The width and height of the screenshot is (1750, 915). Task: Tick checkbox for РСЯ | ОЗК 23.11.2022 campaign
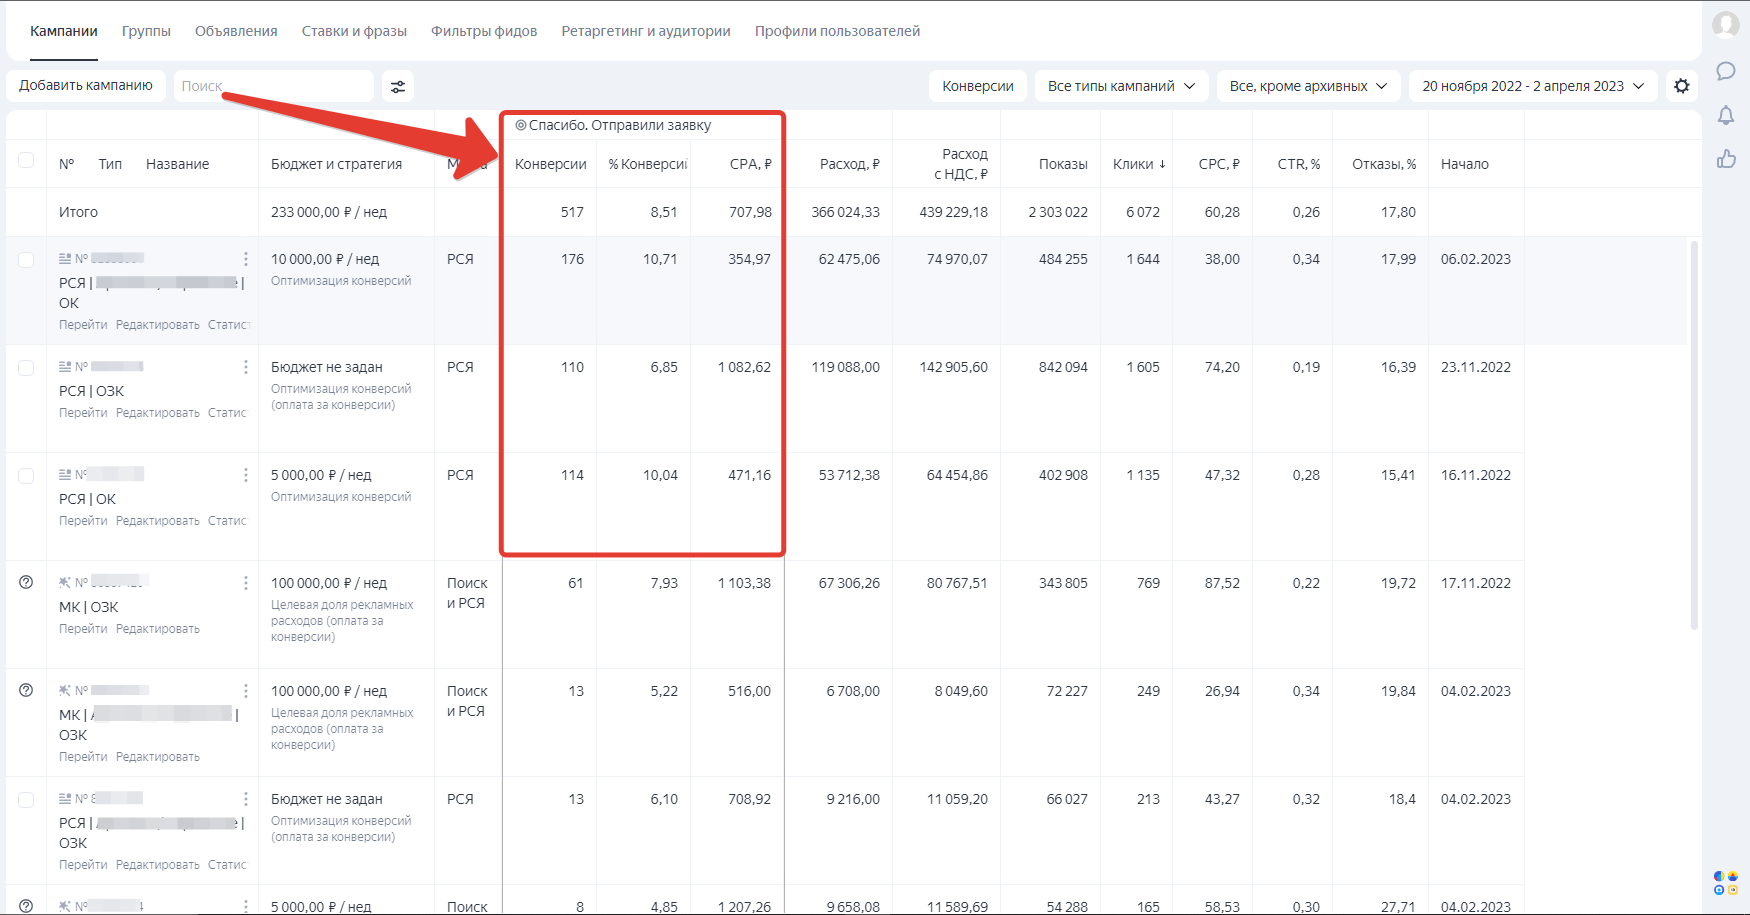26,368
